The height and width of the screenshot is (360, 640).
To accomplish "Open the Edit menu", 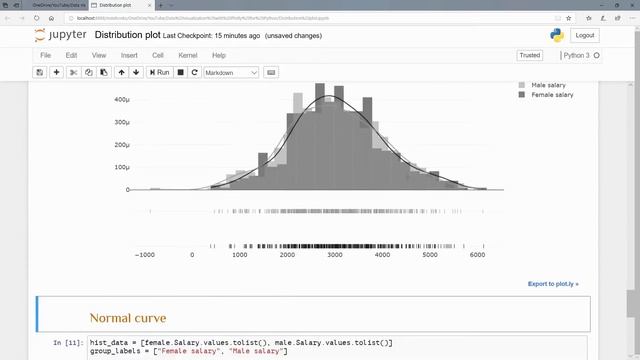I will pyautogui.click(x=71, y=55).
